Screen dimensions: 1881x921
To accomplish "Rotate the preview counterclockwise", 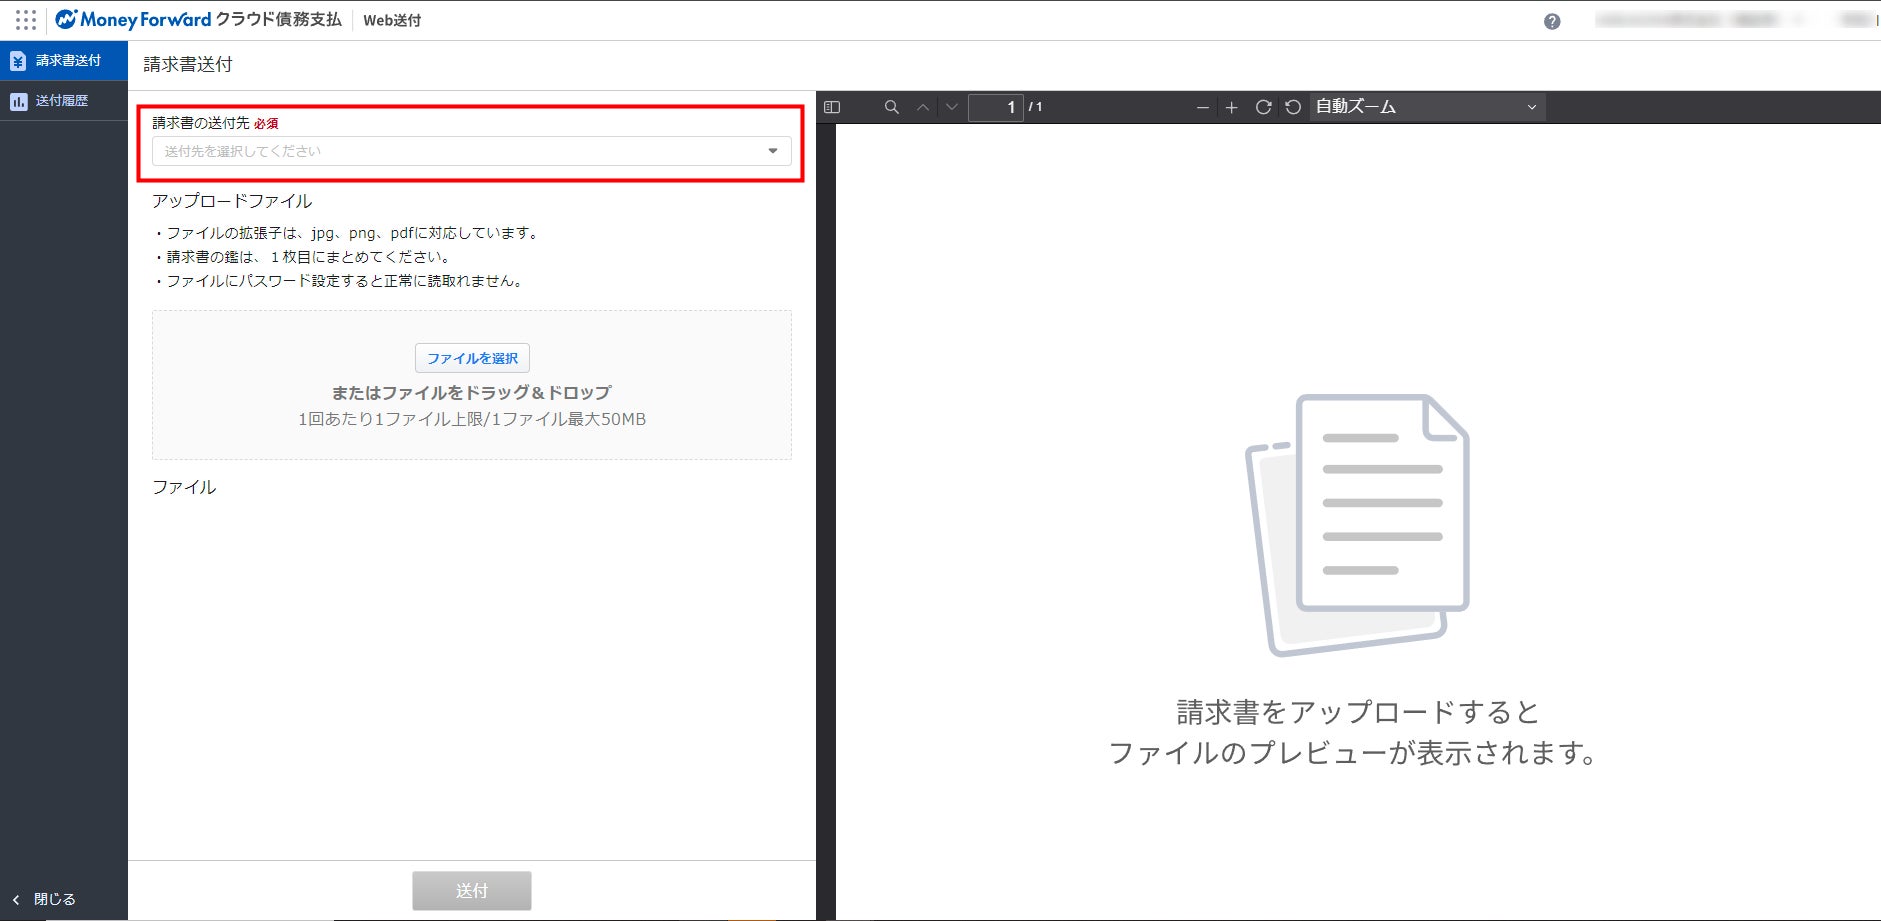I will (x=1293, y=107).
